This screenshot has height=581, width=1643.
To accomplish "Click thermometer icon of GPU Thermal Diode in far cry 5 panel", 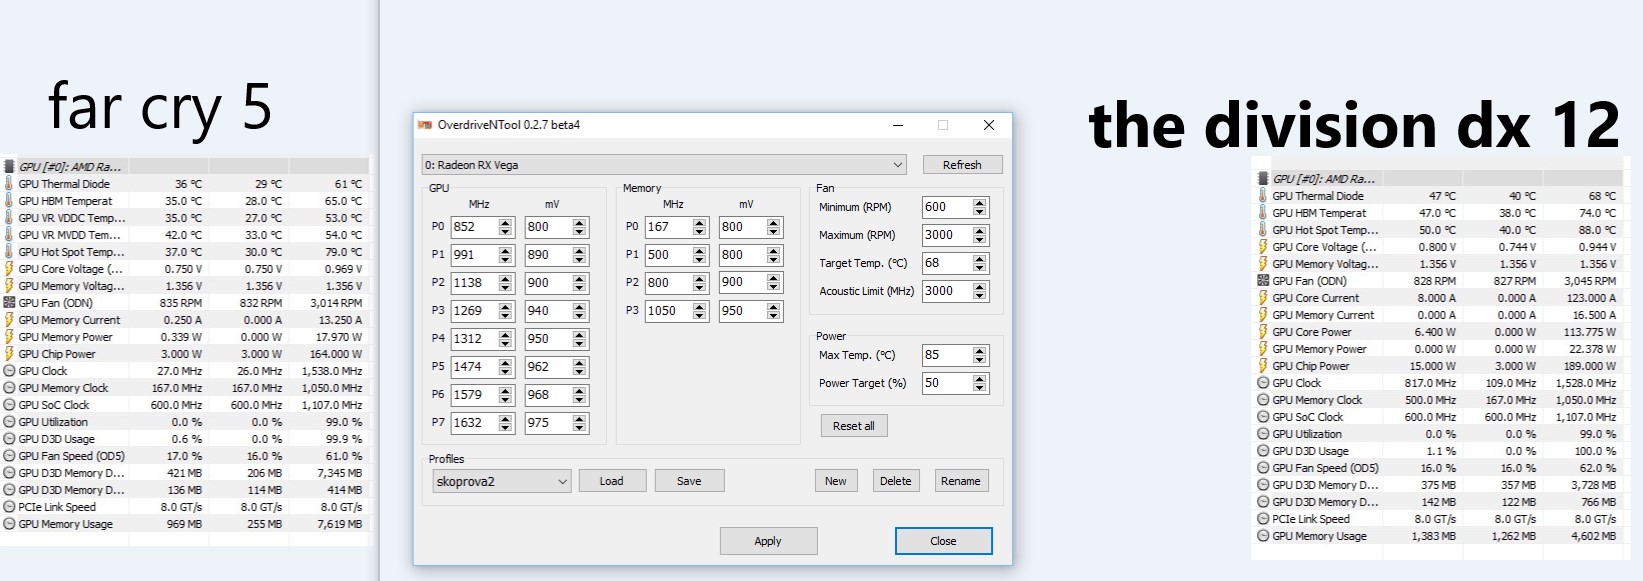I will coord(9,184).
